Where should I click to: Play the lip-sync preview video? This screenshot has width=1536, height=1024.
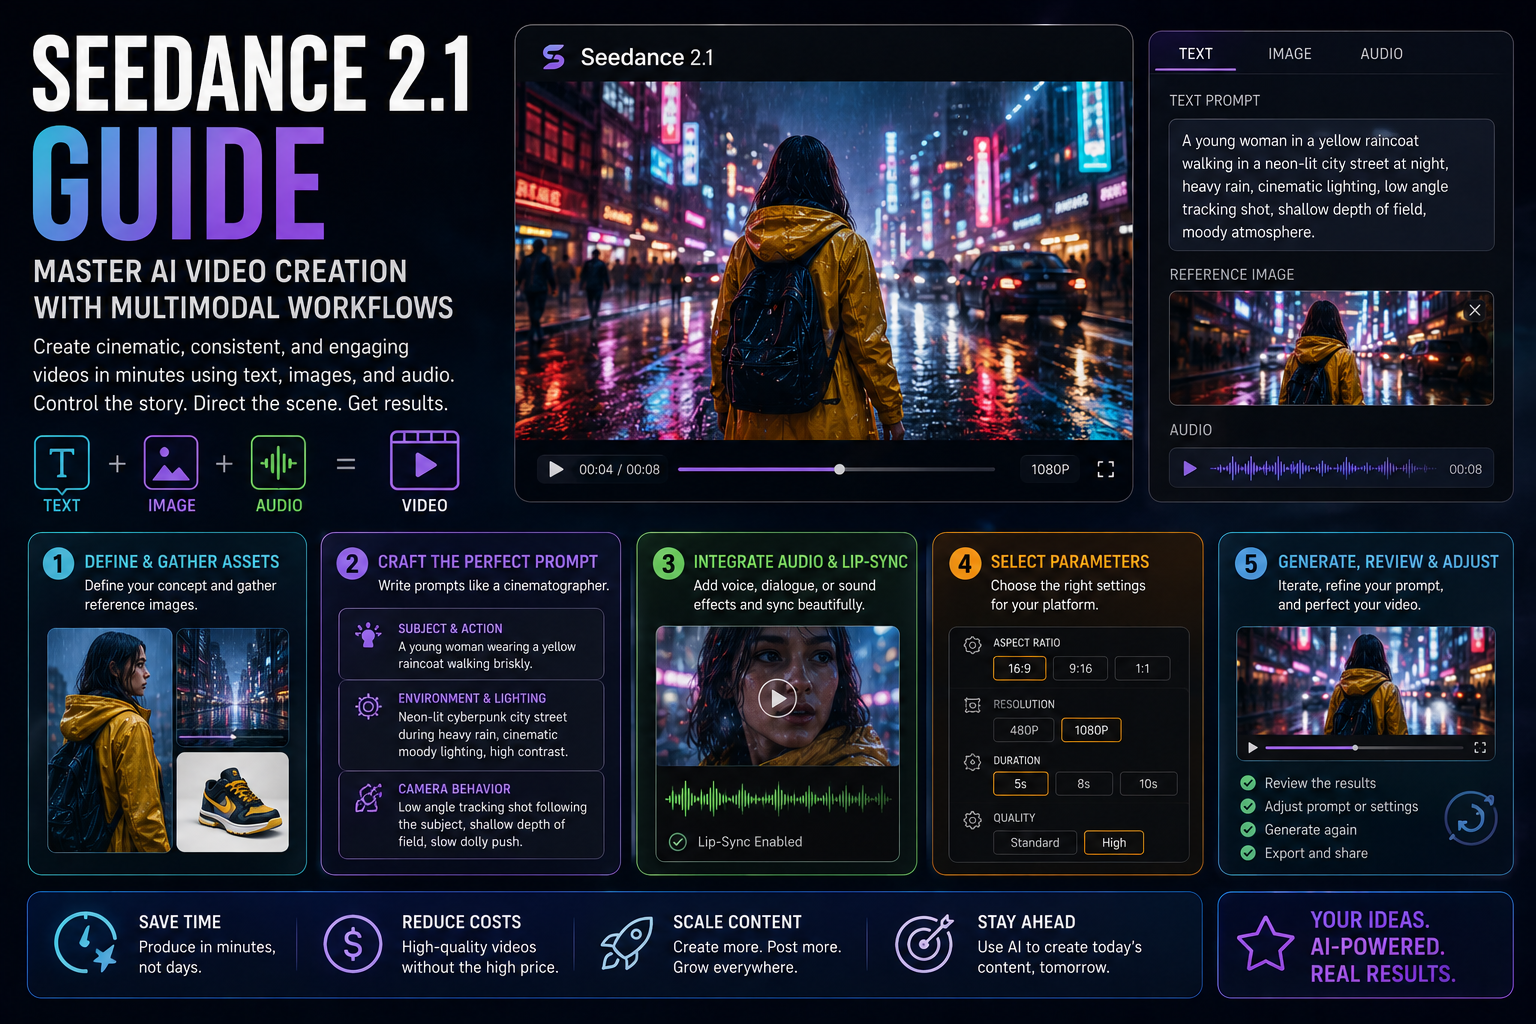pos(777,697)
